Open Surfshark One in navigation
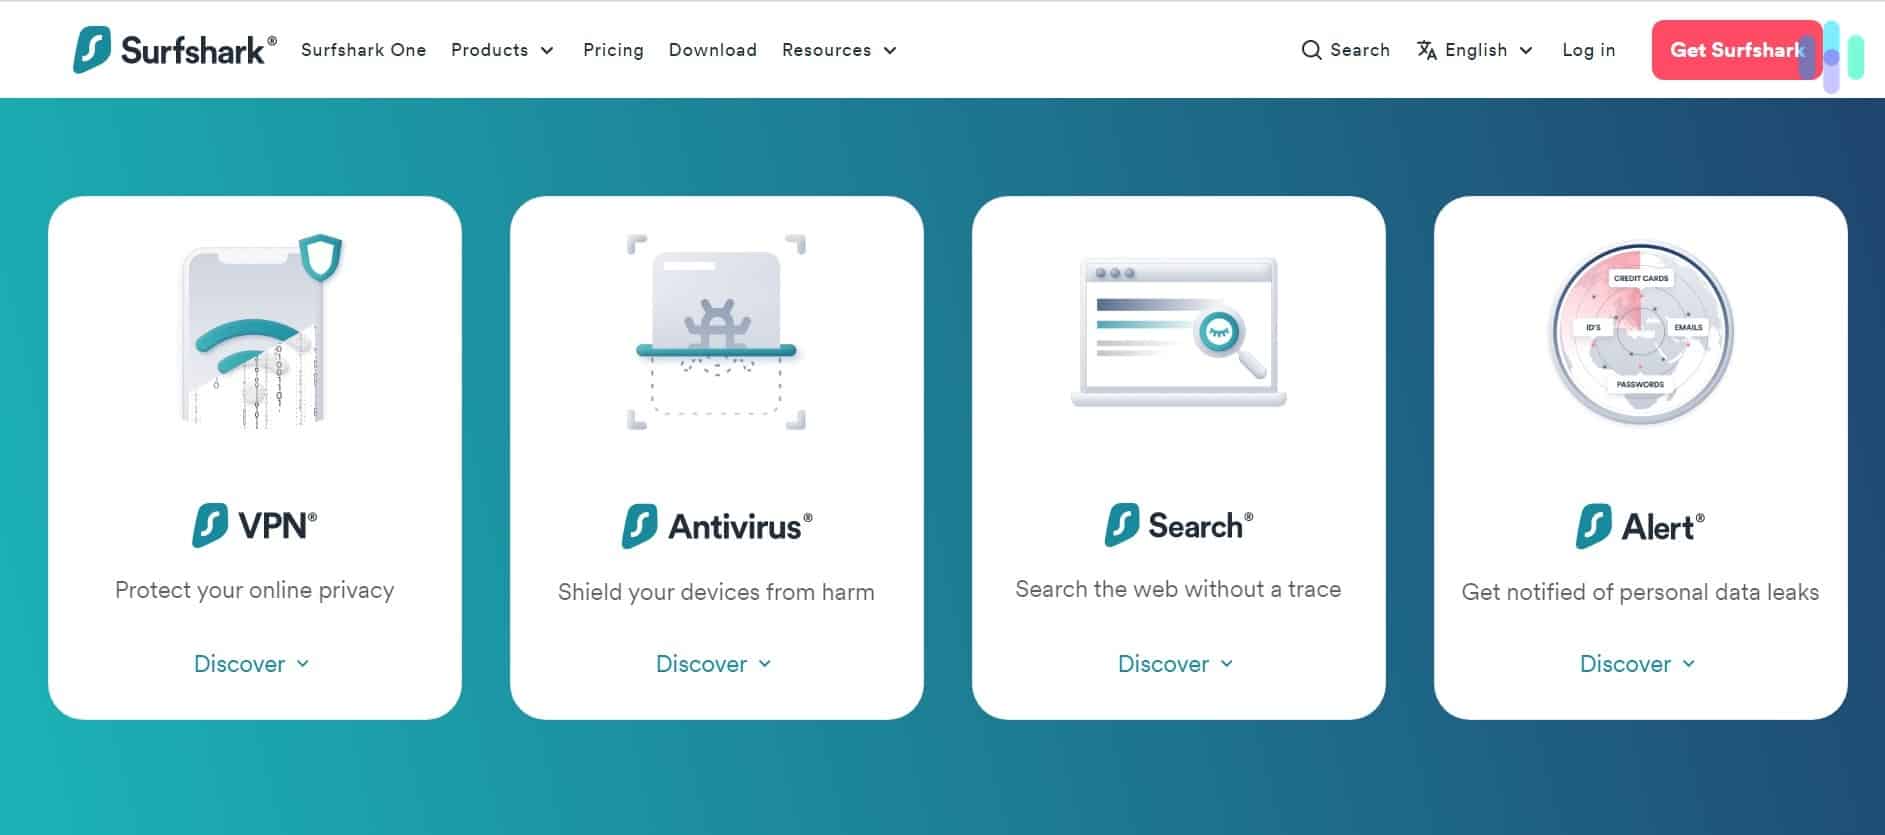The height and width of the screenshot is (835, 1885). [363, 50]
